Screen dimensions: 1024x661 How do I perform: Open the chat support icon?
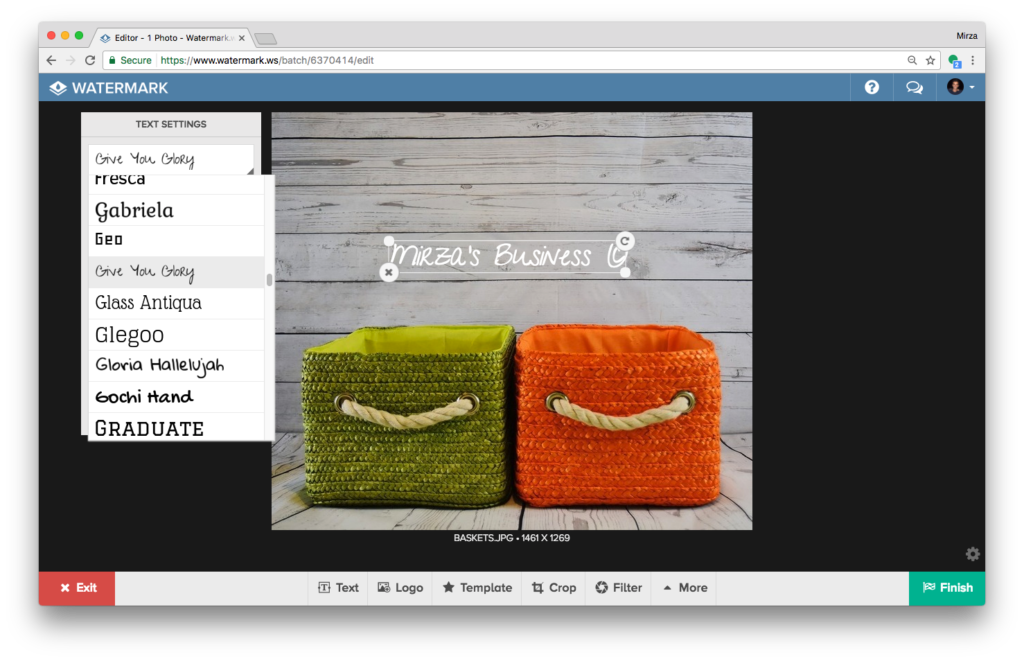tap(914, 88)
